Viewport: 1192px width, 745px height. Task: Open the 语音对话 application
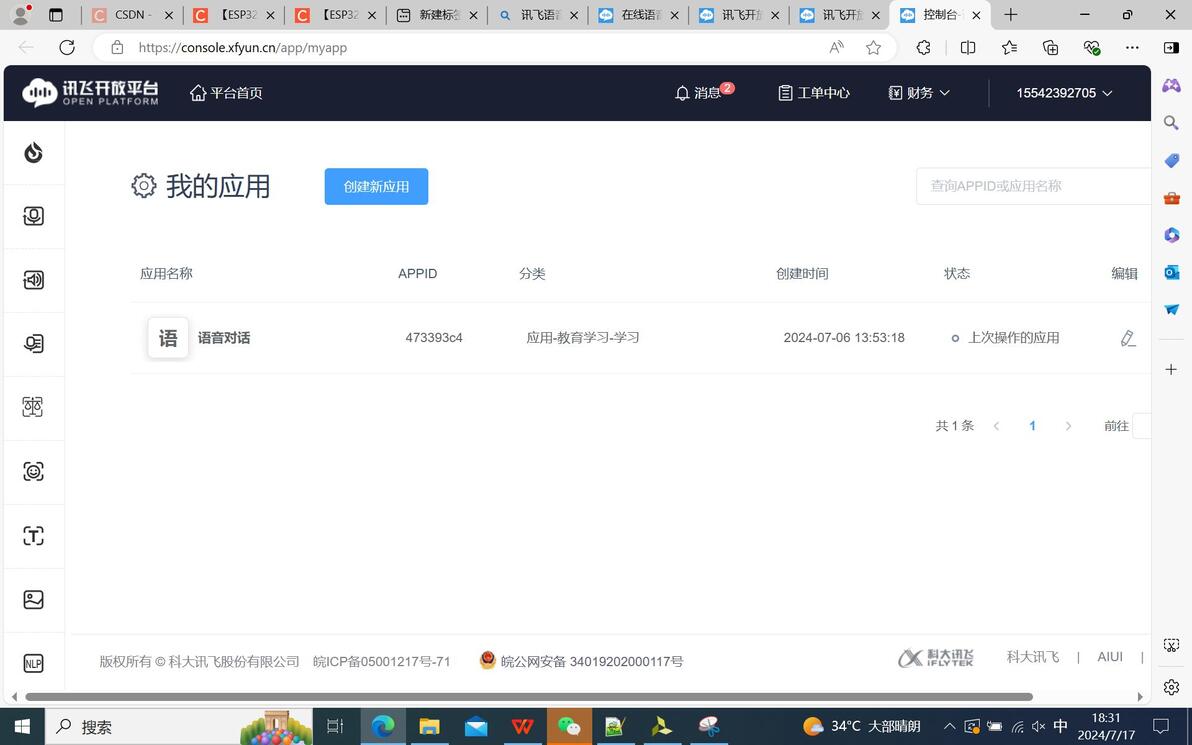point(224,338)
